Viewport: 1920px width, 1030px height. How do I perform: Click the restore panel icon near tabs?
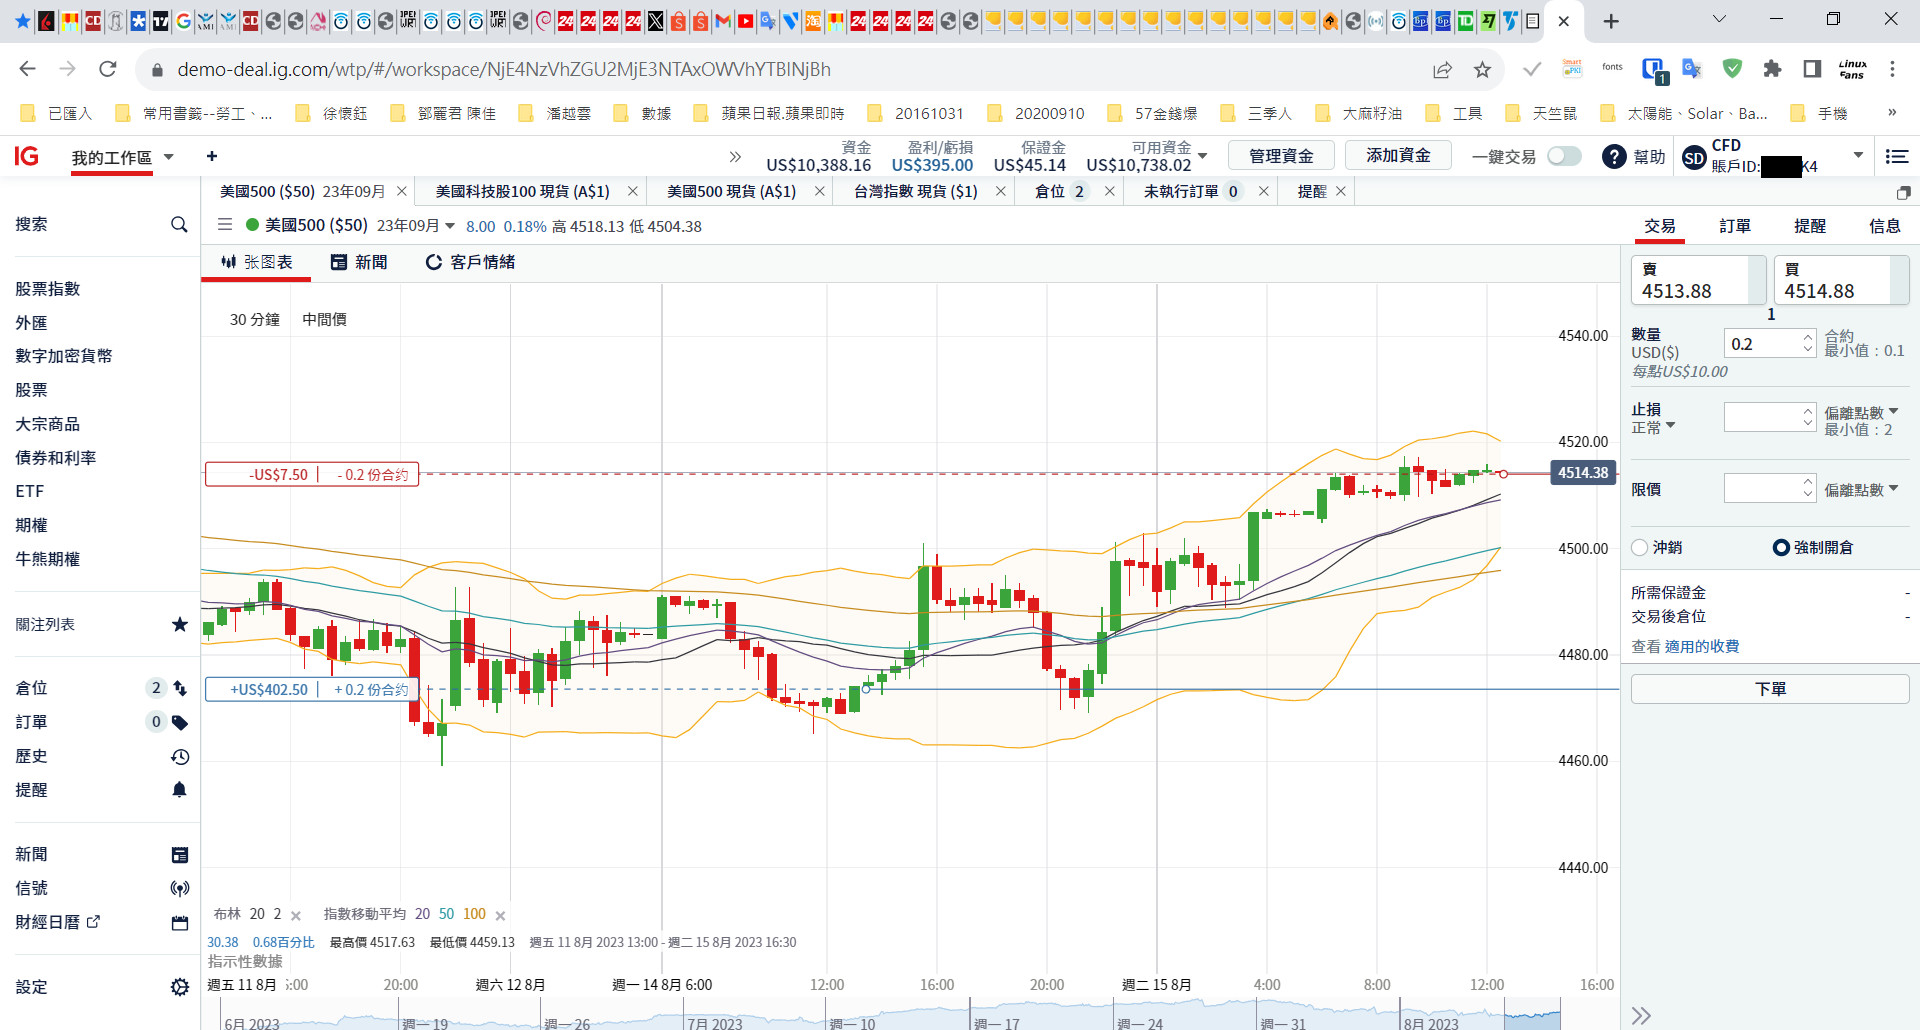point(1903,192)
